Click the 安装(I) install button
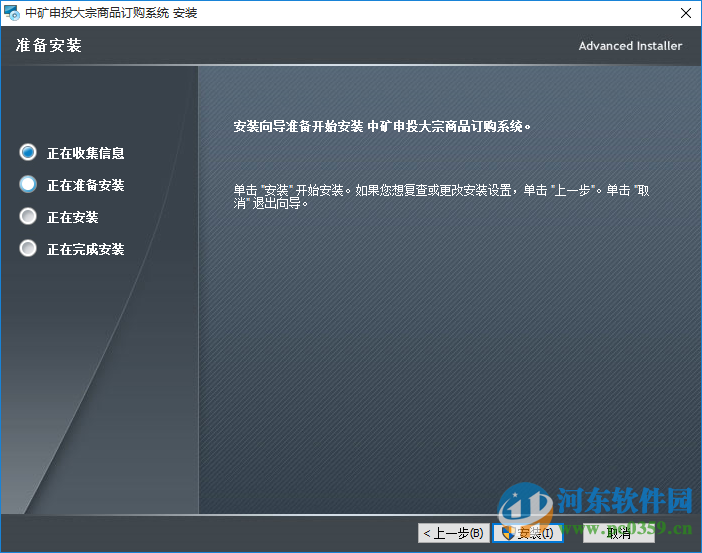Image resolution: width=702 pixels, height=553 pixels. (528, 533)
